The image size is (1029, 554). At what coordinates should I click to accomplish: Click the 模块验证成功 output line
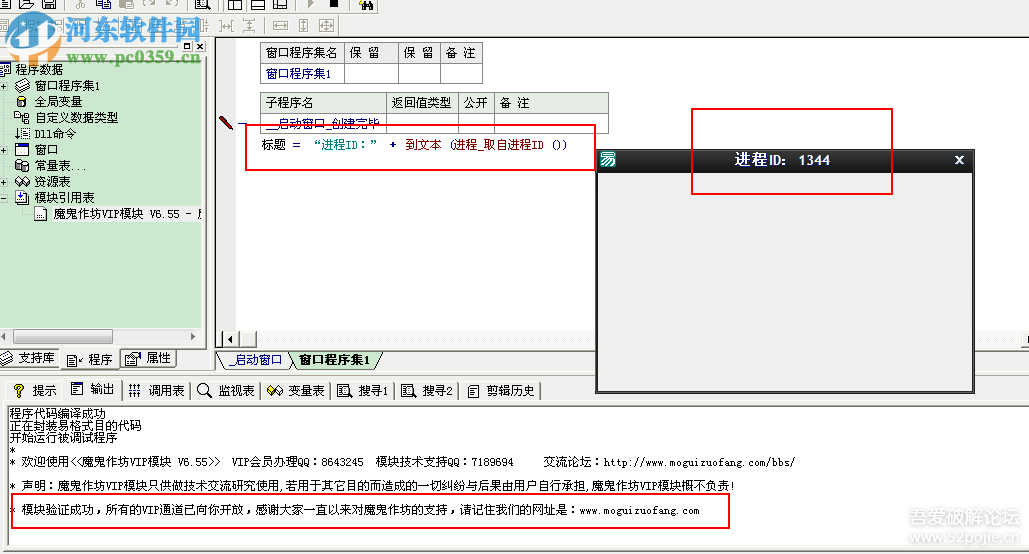pos(360,510)
